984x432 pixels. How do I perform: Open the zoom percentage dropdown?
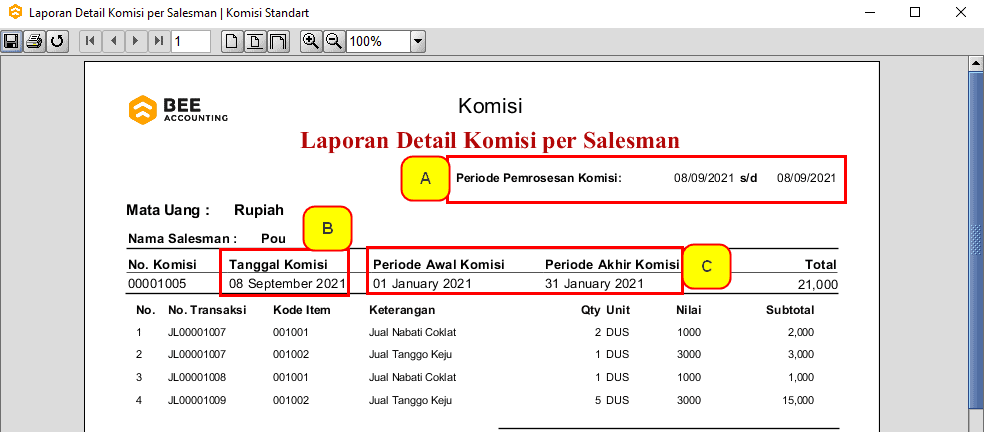click(x=418, y=41)
